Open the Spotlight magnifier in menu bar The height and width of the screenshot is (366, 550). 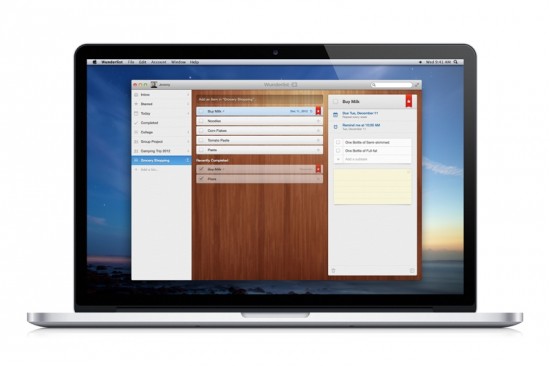[x=456, y=62]
